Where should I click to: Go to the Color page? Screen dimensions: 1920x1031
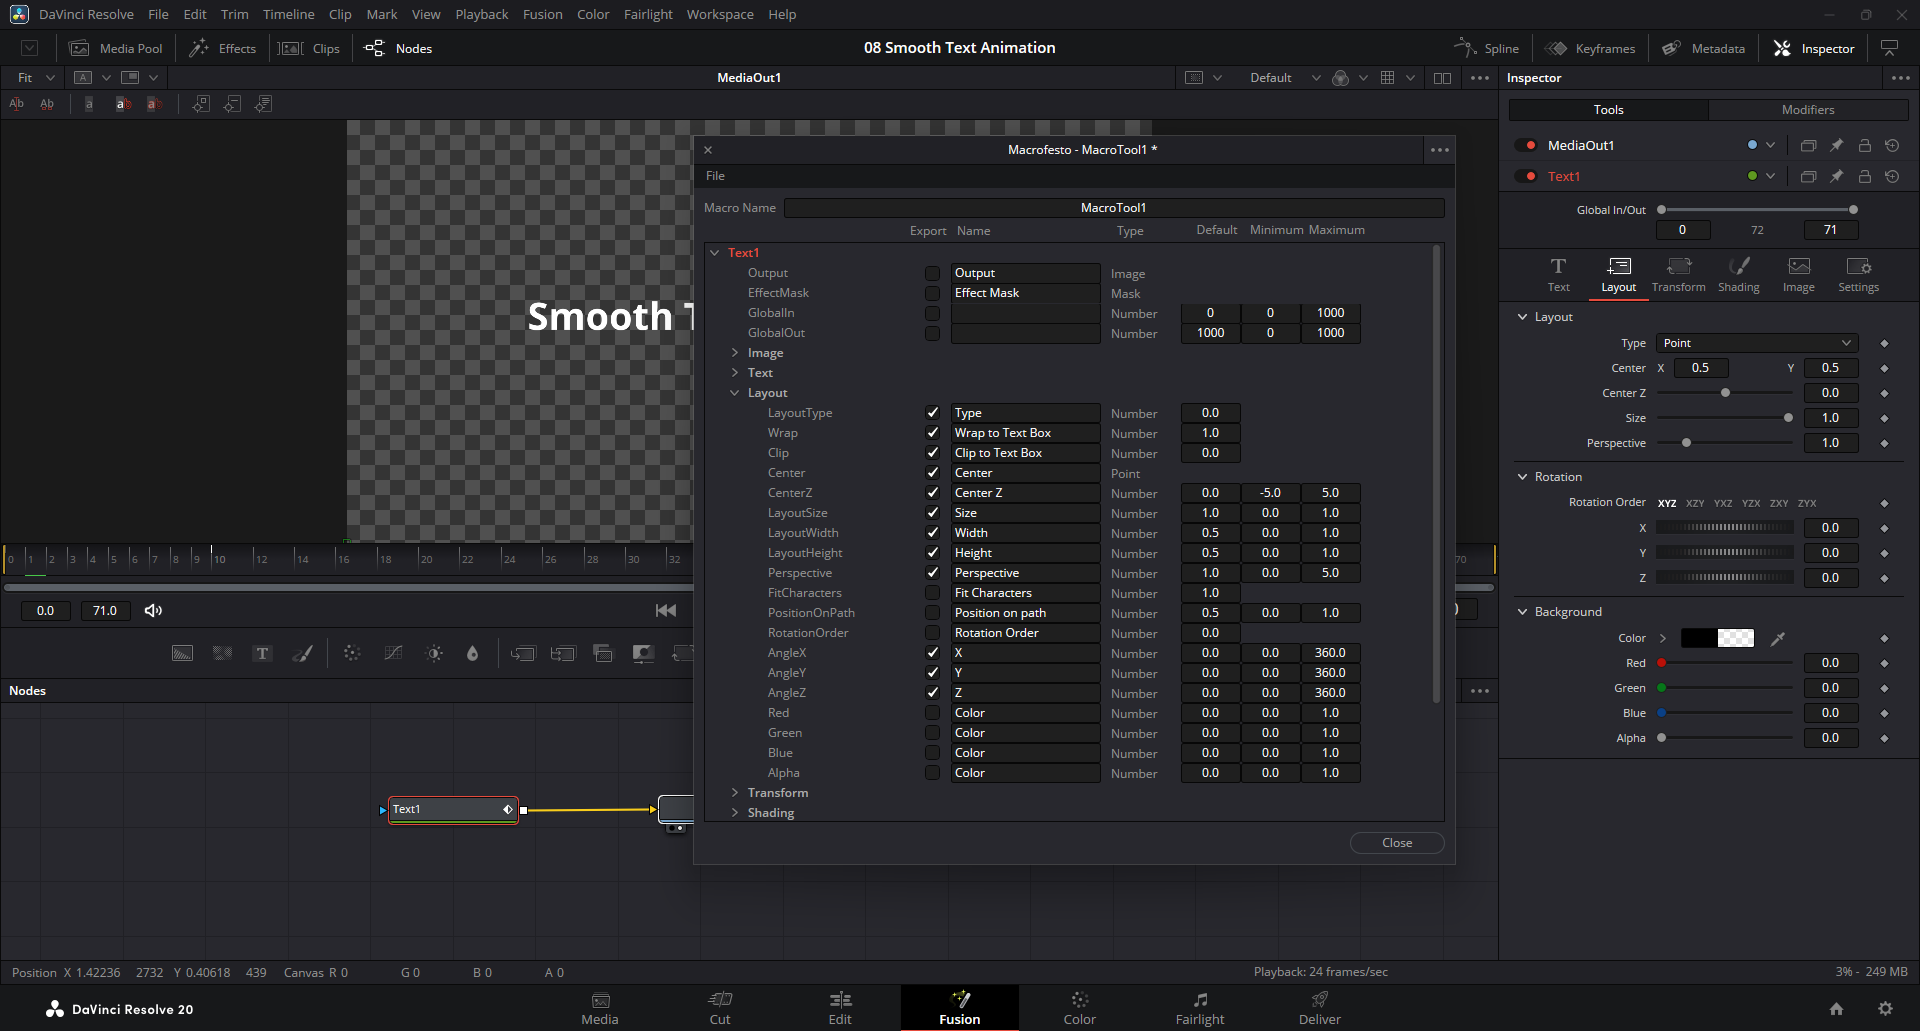pyautogui.click(x=1079, y=1007)
